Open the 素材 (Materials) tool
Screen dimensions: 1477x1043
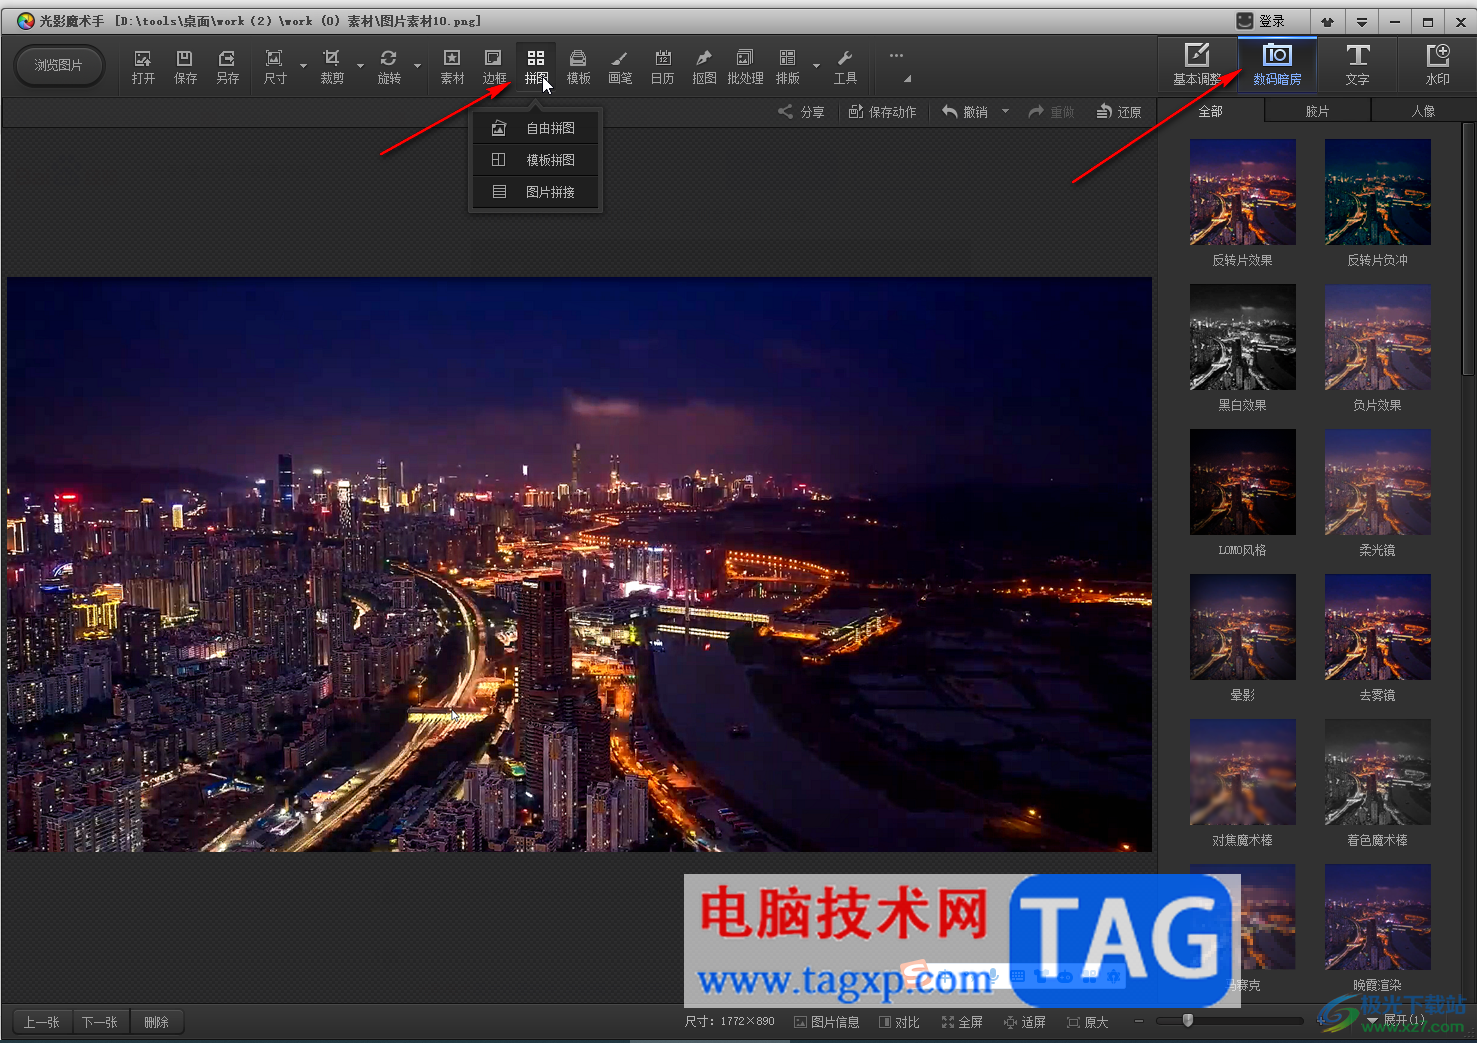coord(452,66)
